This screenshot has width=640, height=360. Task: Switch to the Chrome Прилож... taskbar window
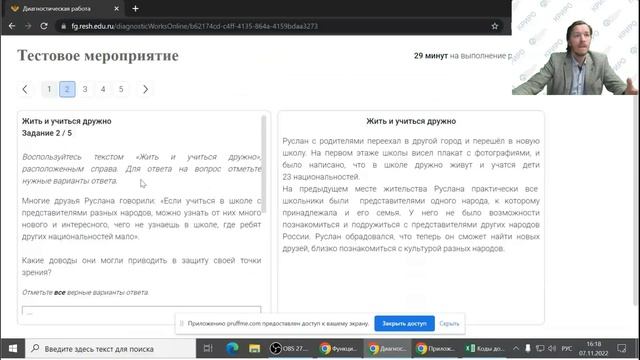point(436,349)
